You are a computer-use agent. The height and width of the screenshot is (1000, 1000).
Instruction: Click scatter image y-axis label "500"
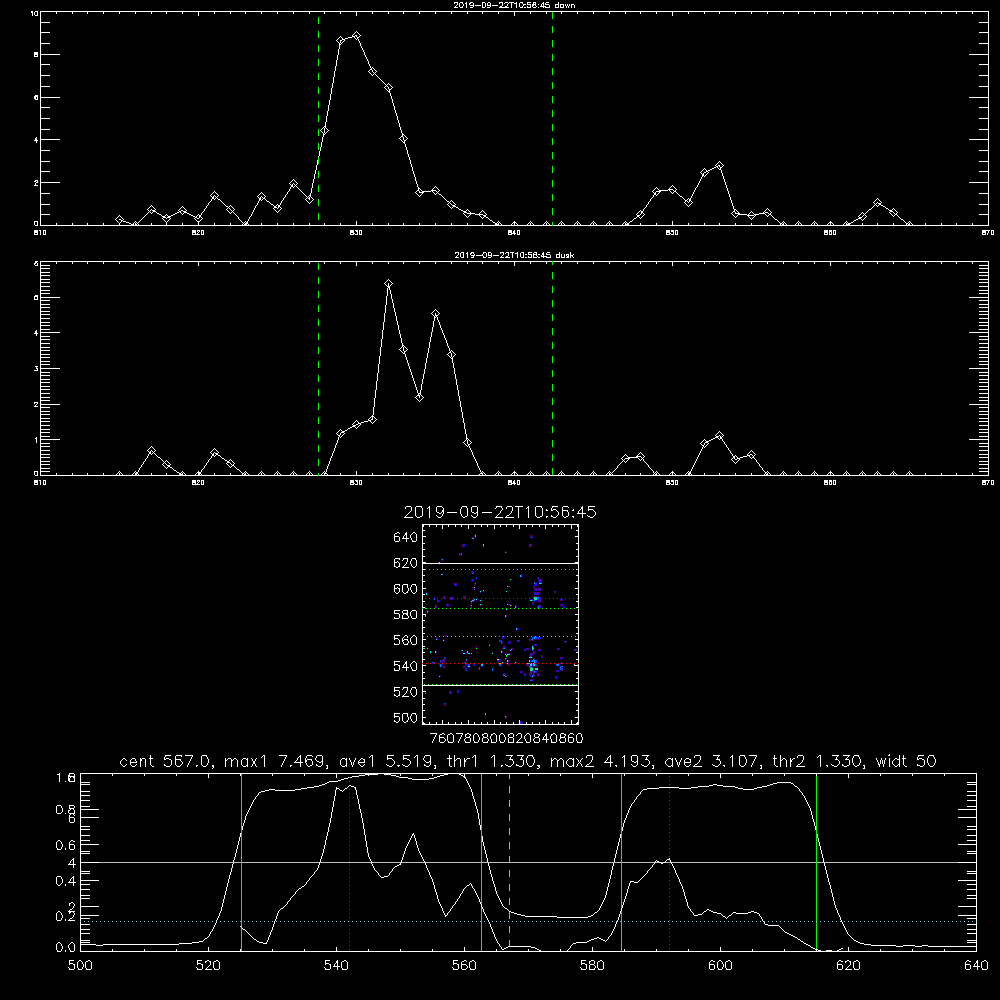click(x=406, y=717)
